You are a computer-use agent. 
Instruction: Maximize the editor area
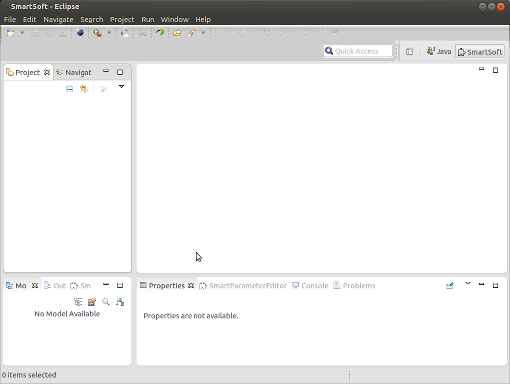[495, 70]
